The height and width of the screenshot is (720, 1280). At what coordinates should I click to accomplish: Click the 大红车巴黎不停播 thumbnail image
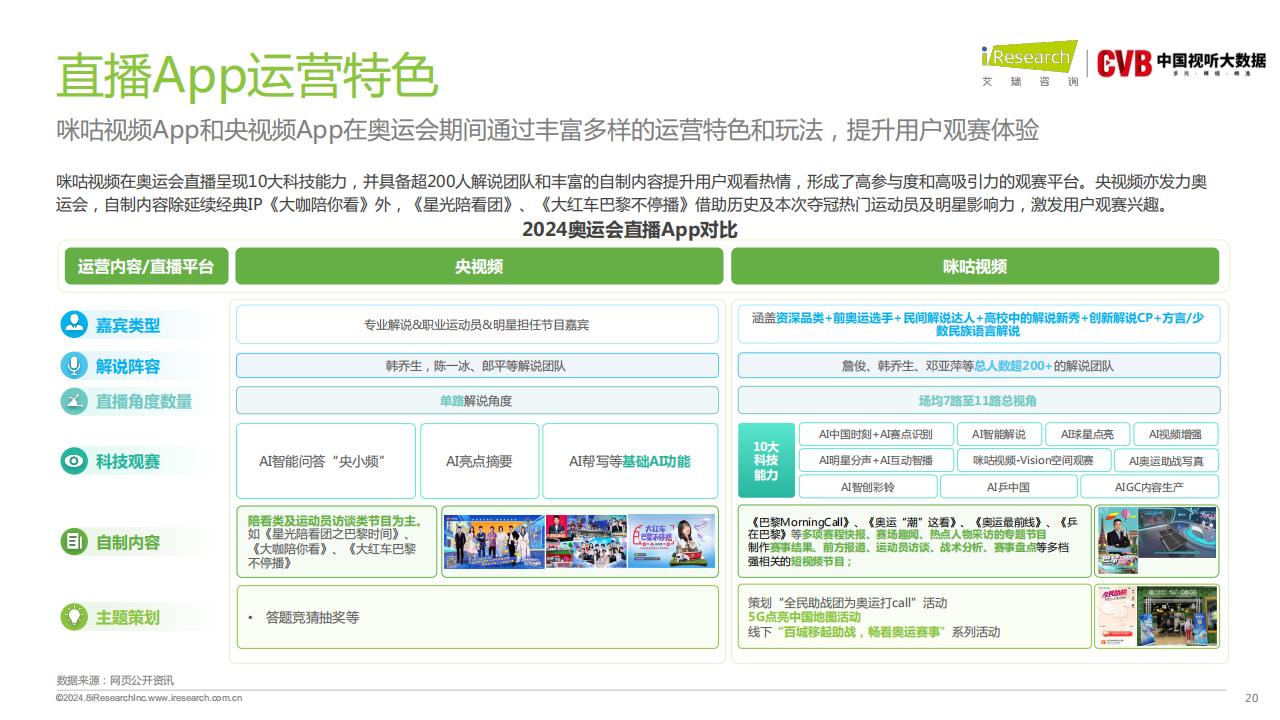pyautogui.click(x=671, y=542)
